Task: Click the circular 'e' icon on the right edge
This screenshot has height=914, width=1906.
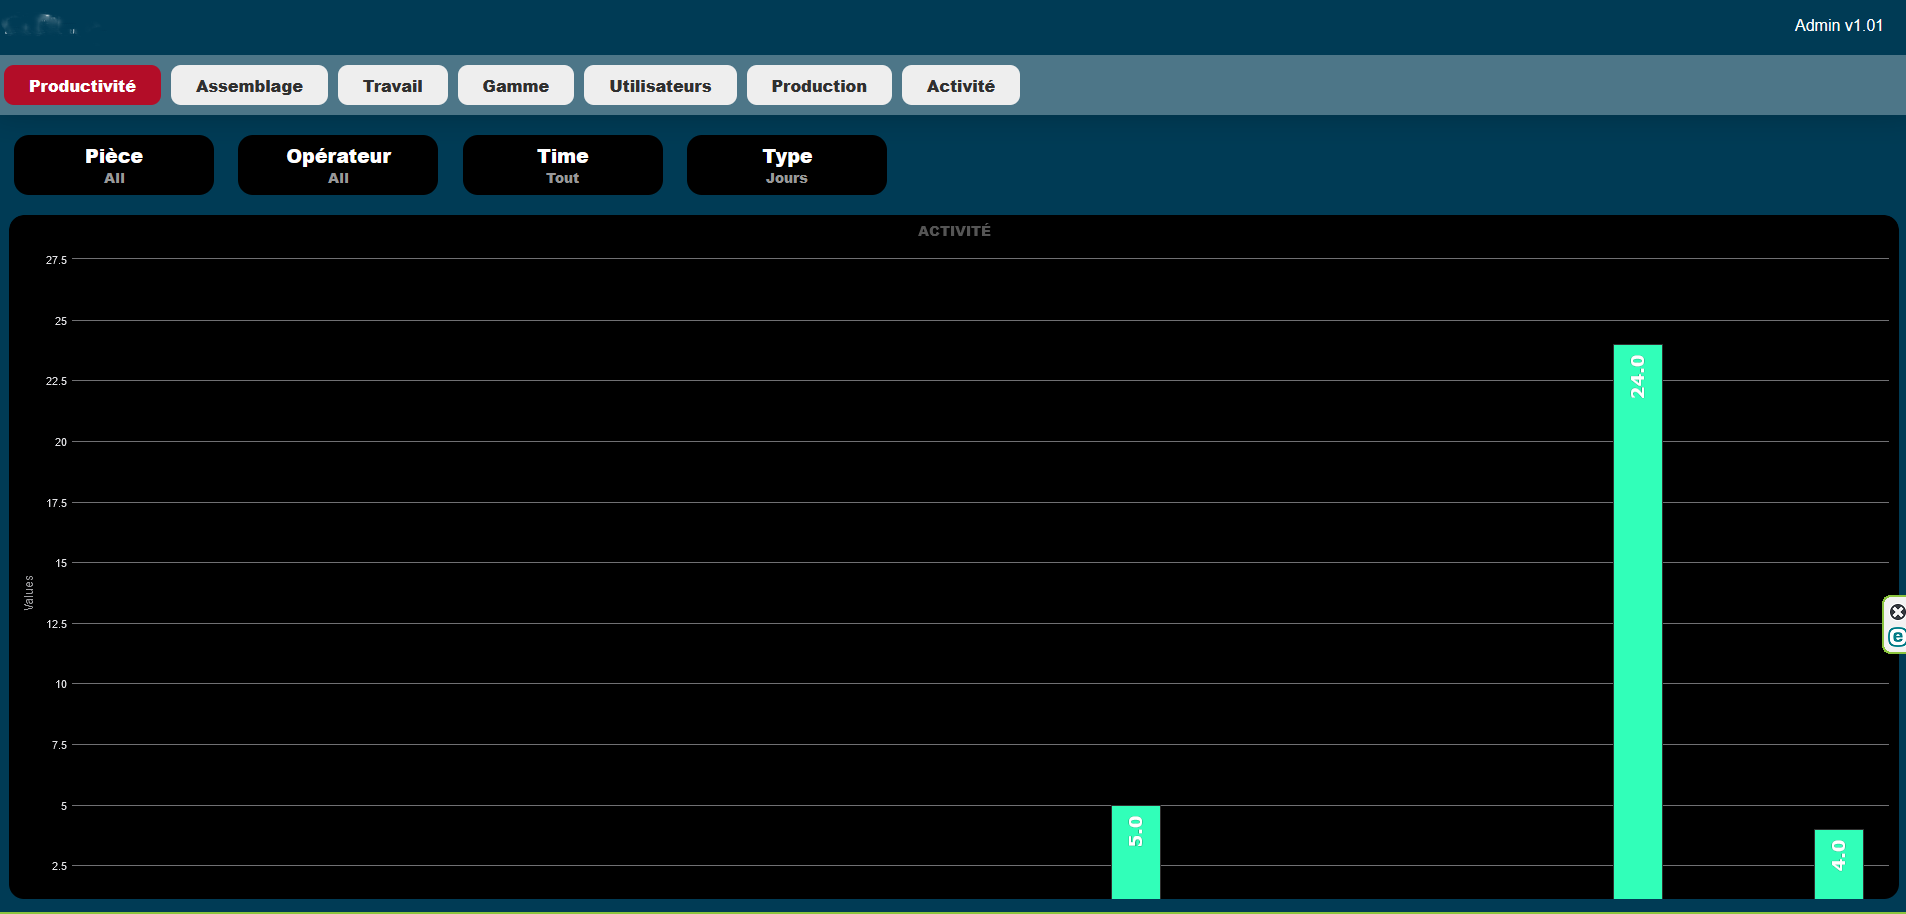Action: coord(1897,637)
